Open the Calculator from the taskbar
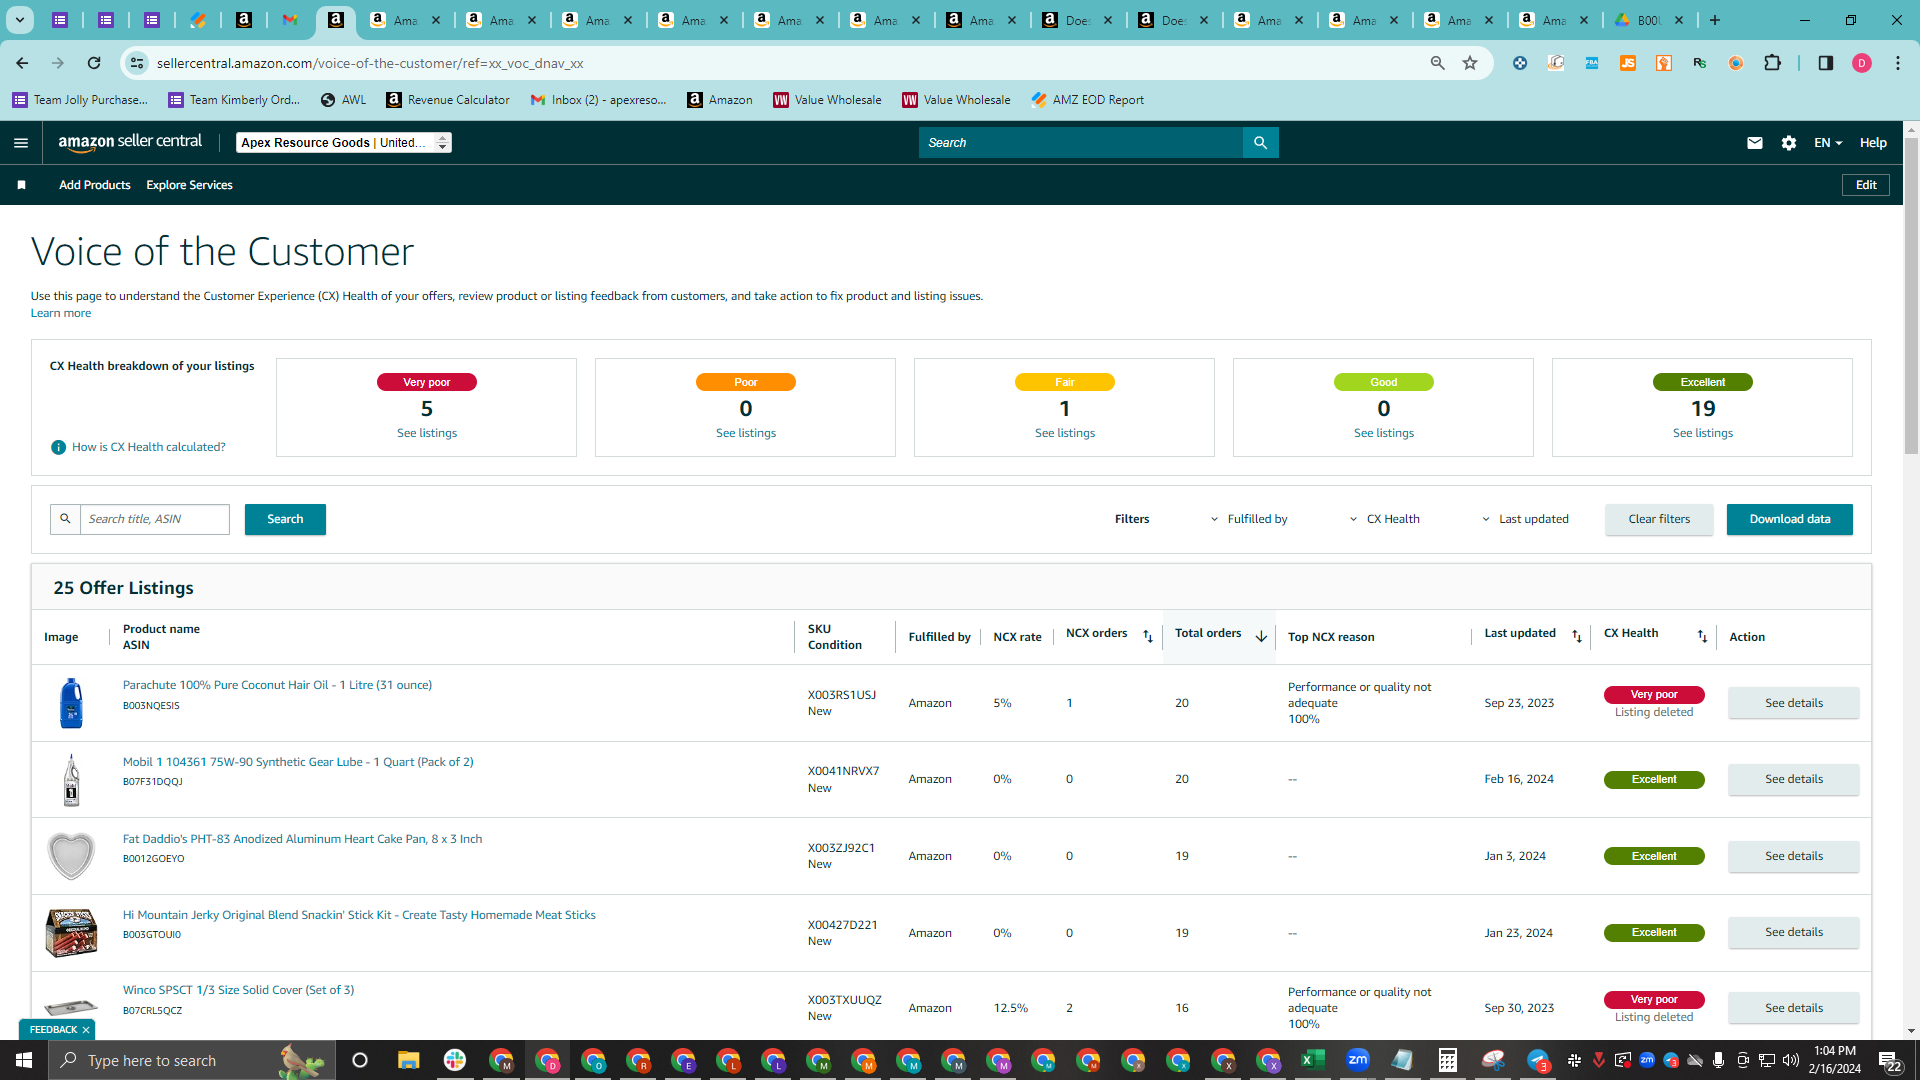 tap(1447, 1060)
